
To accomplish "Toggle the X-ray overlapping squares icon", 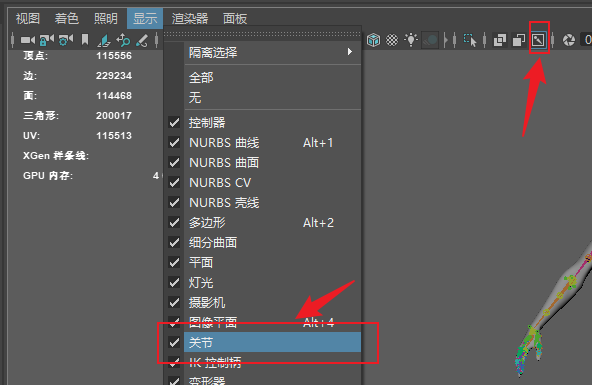I will (x=500, y=40).
